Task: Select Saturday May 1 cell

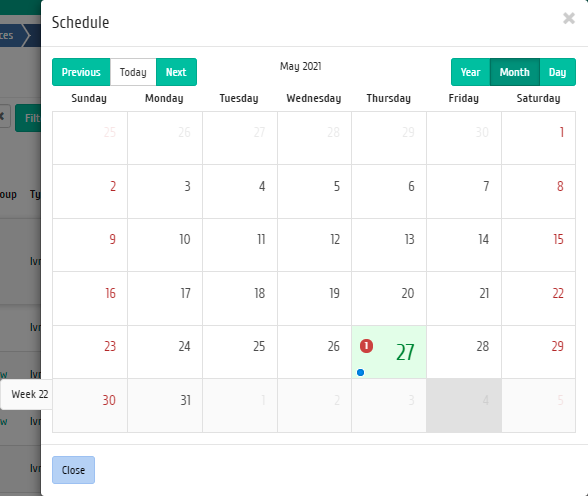Action: coord(538,138)
